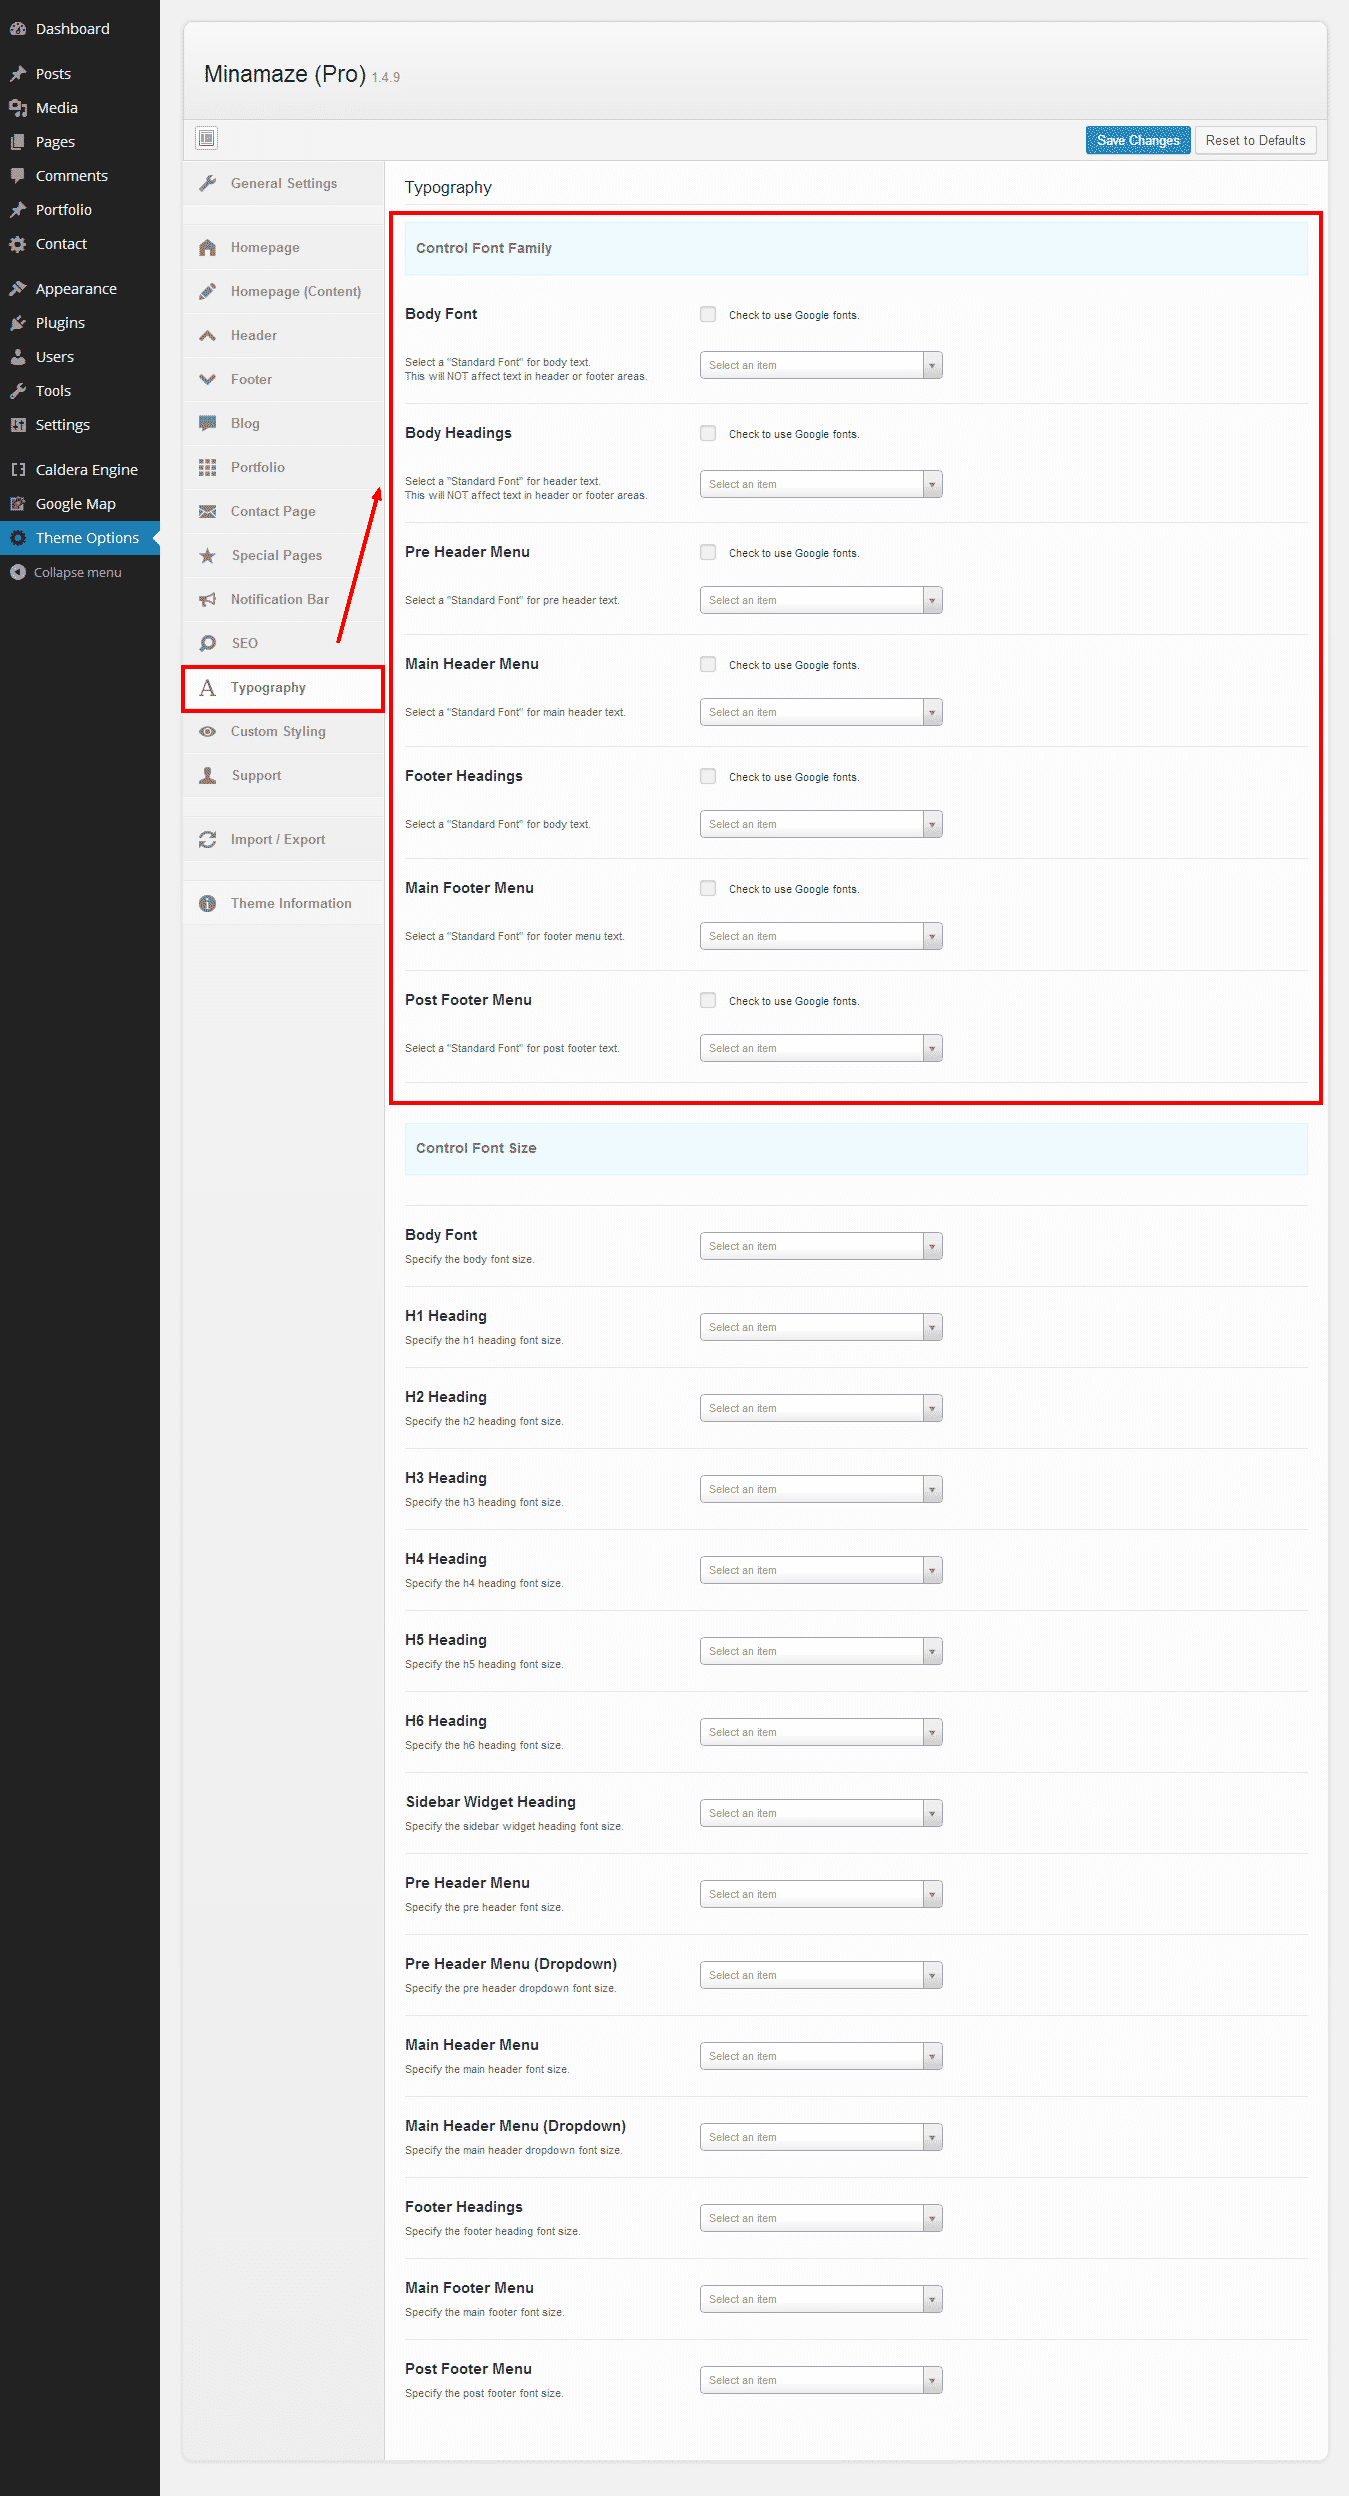
Task: Enable Google fonts for Body Font
Action: (x=708, y=314)
